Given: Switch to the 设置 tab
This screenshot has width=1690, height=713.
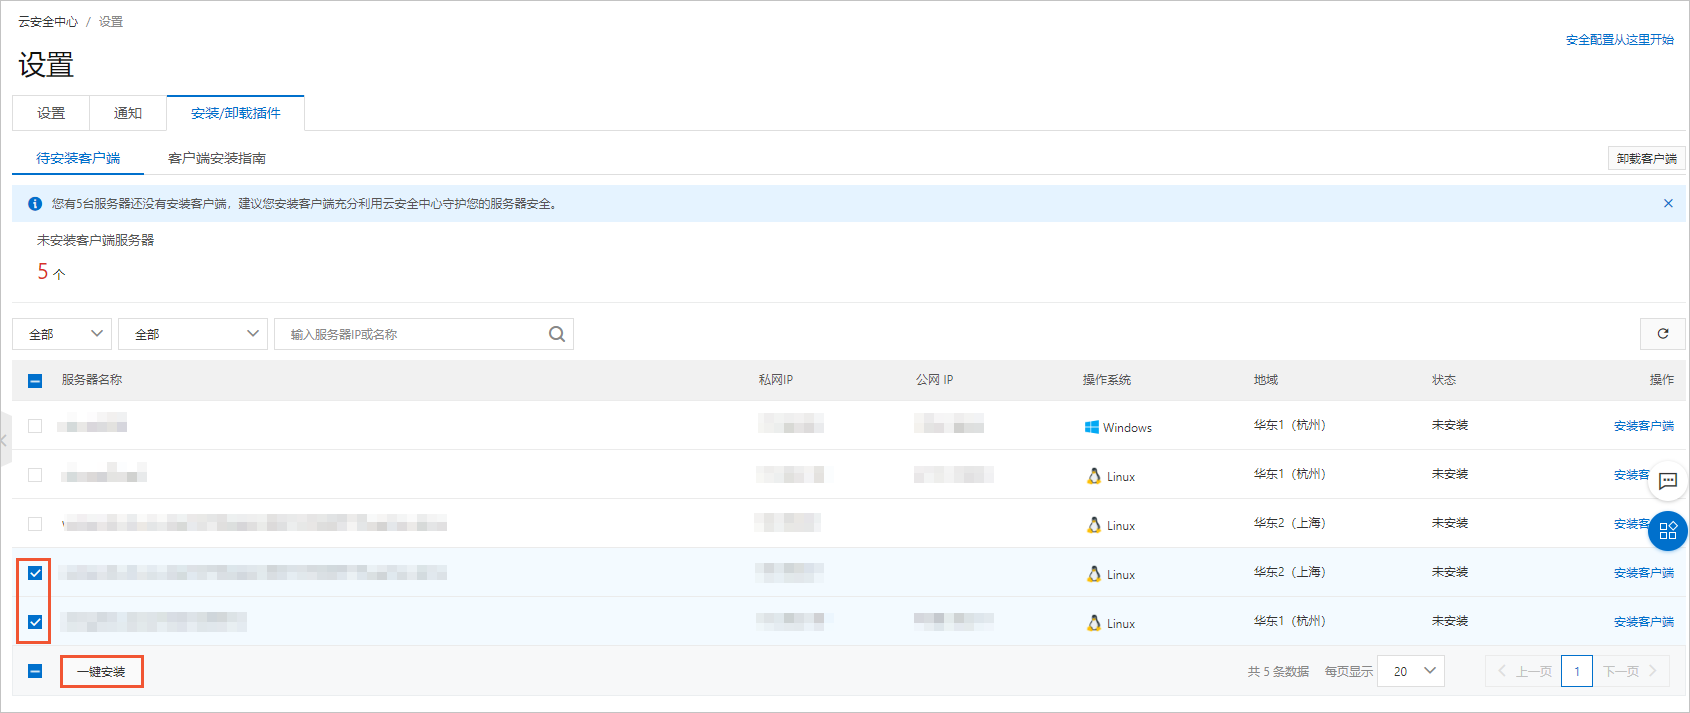Looking at the screenshot, I should click(51, 113).
